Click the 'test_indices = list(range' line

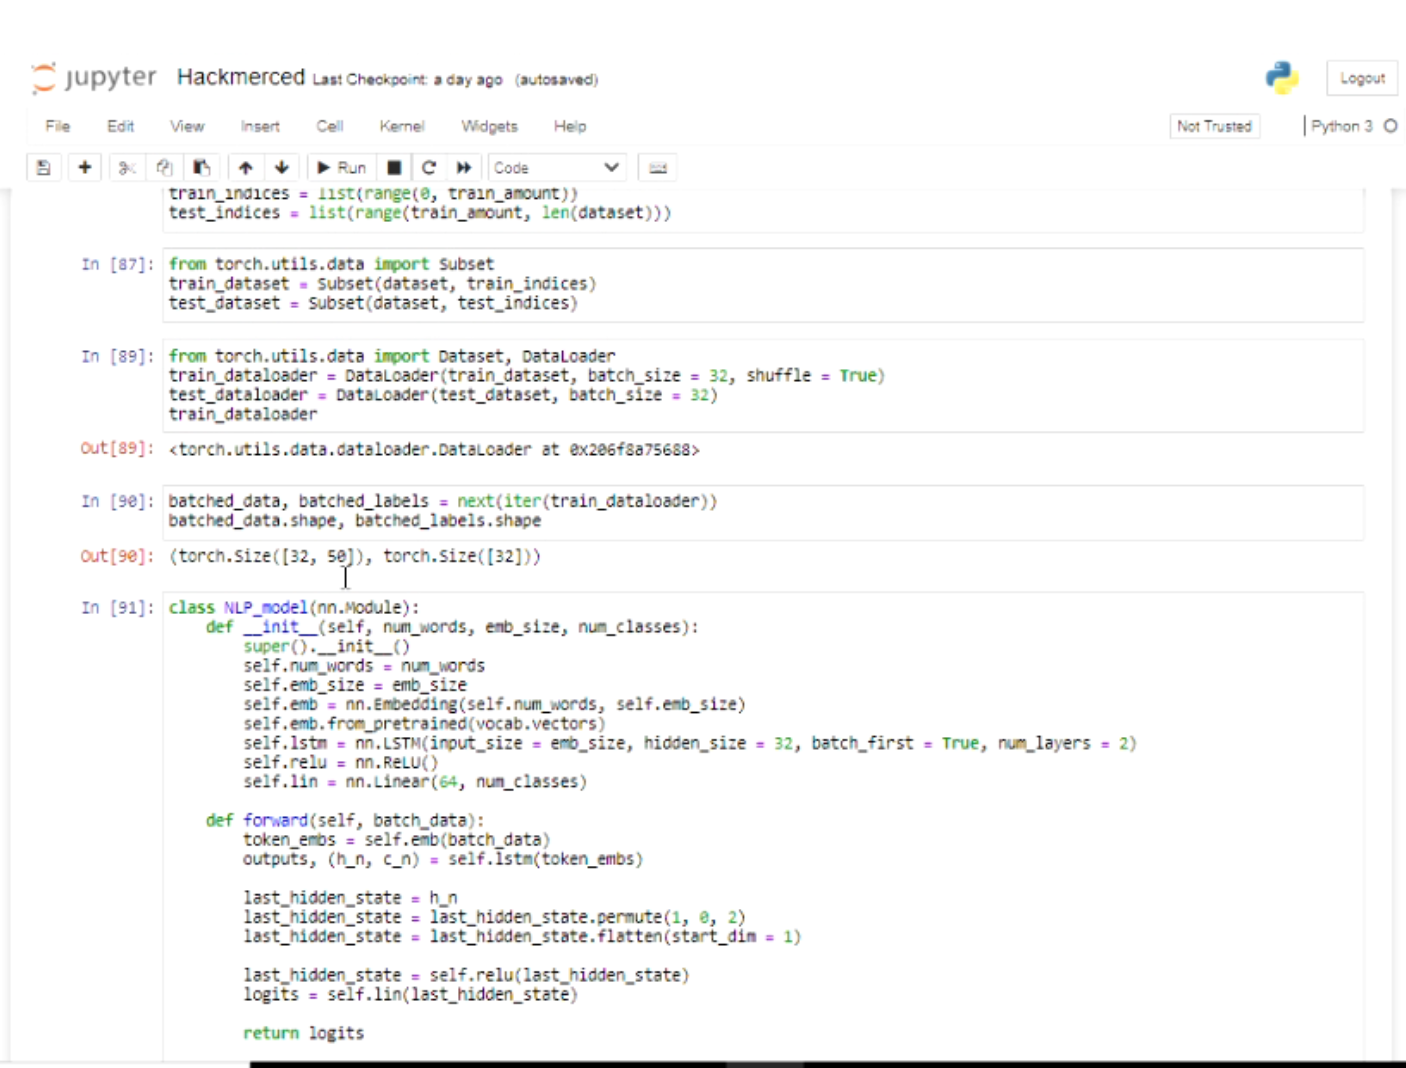tap(419, 213)
